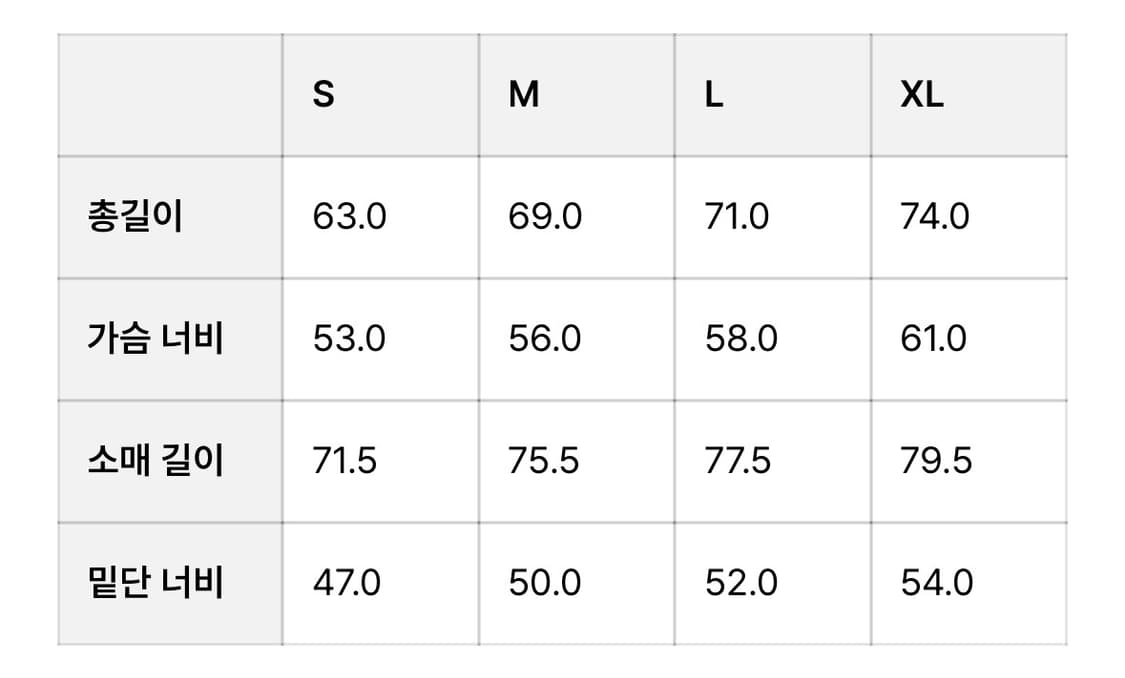Viewport: 1125px width, 678px height.
Task: Select the XL size column header
Action: coord(921,95)
